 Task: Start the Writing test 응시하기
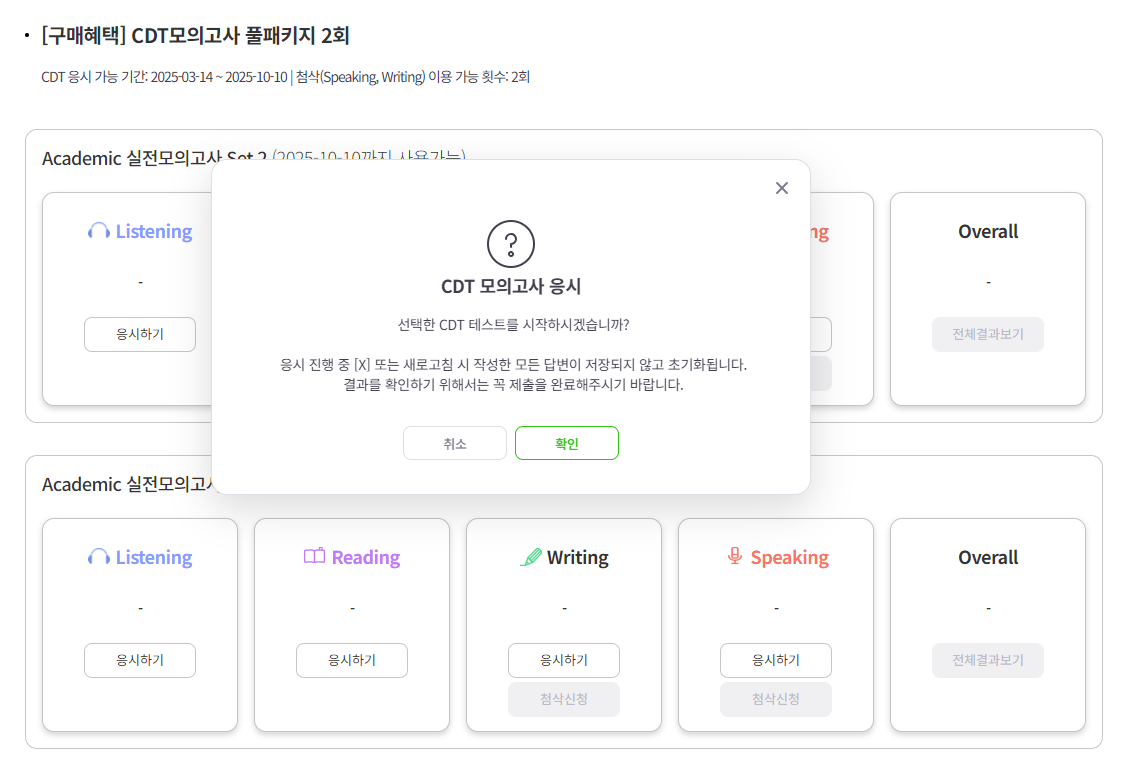(x=564, y=660)
